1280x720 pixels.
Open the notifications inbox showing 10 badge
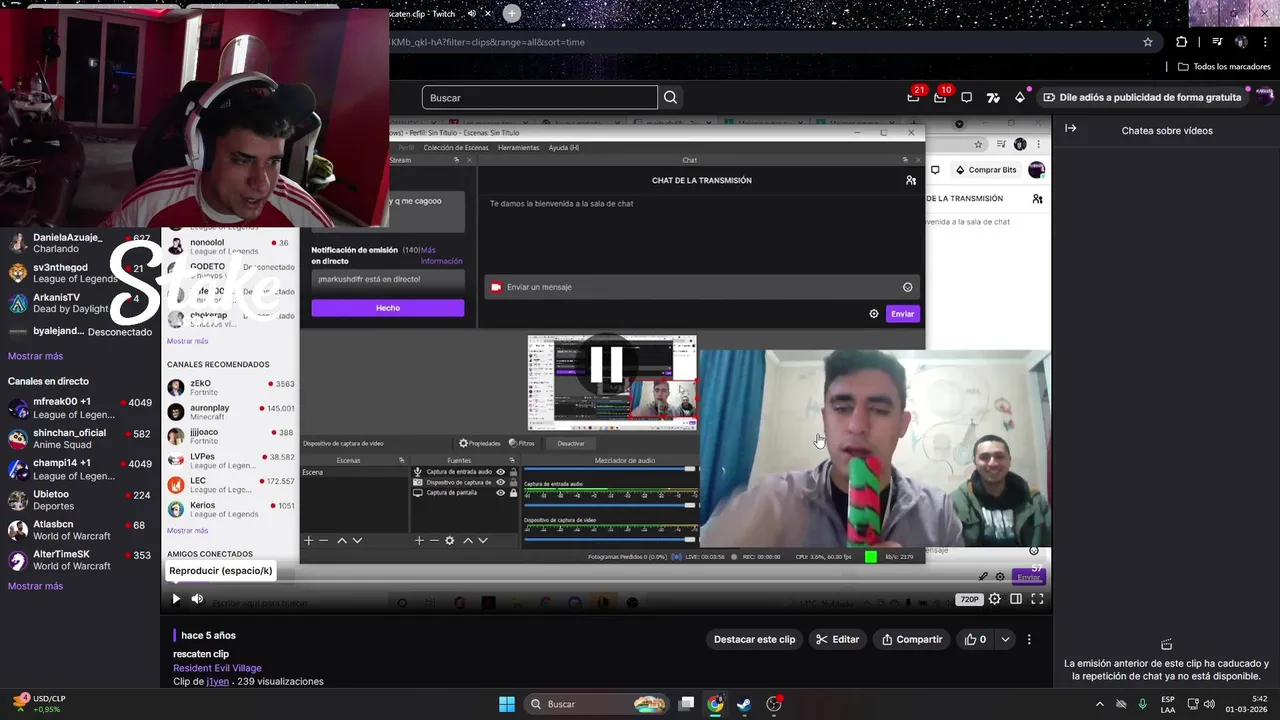[x=940, y=97]
